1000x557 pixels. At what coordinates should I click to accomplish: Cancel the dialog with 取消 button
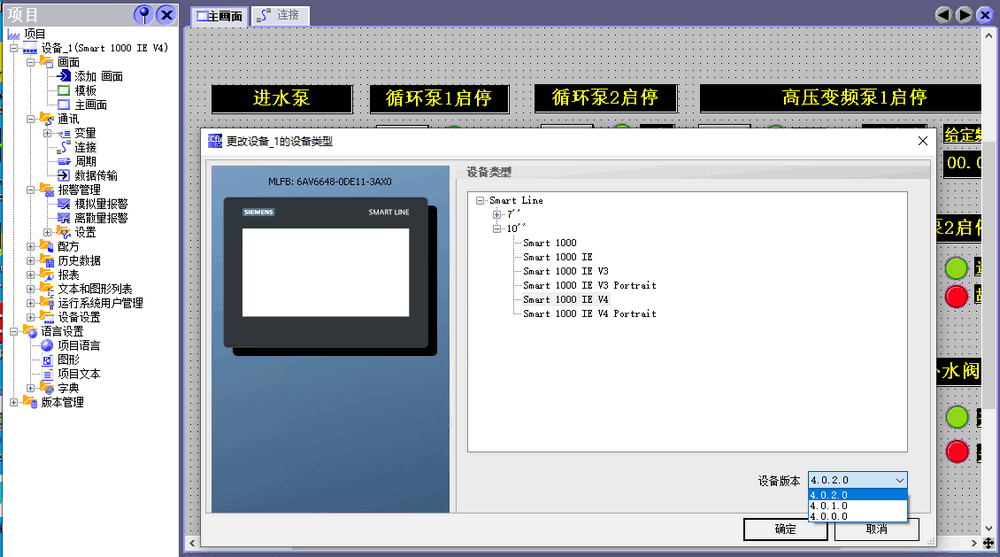[x=876, y=529]
